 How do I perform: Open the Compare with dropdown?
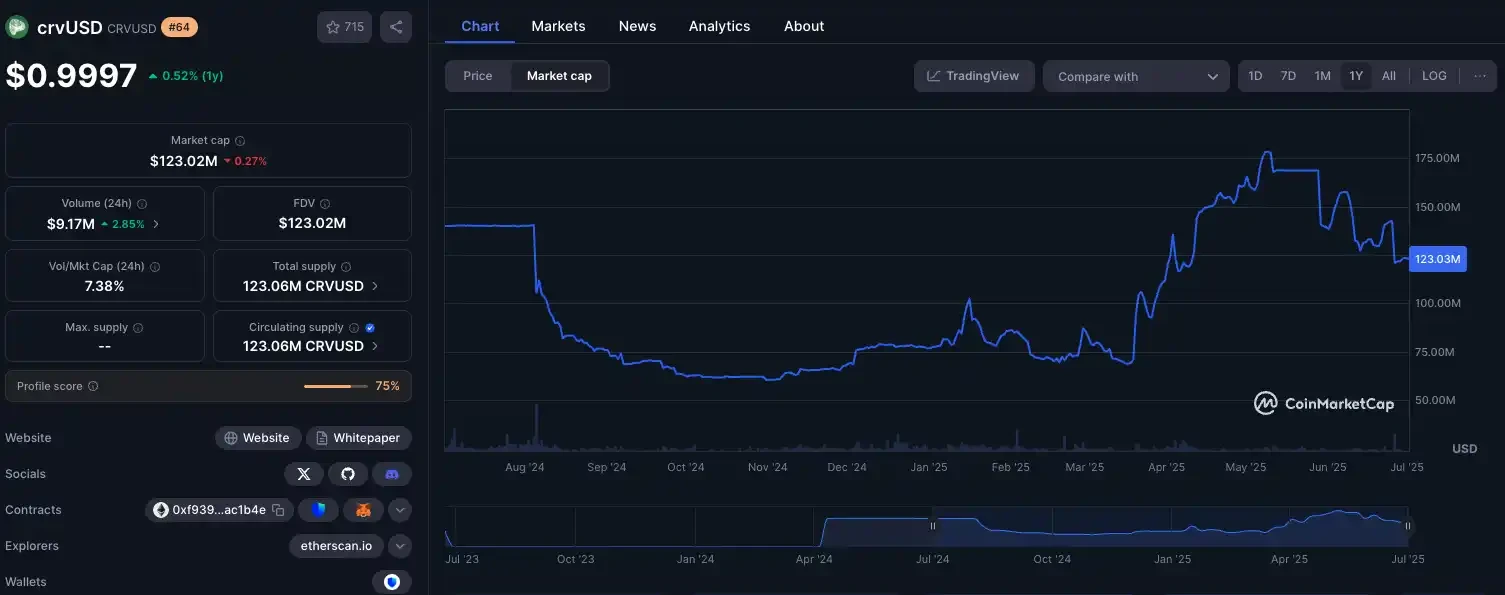(1136, 76)
